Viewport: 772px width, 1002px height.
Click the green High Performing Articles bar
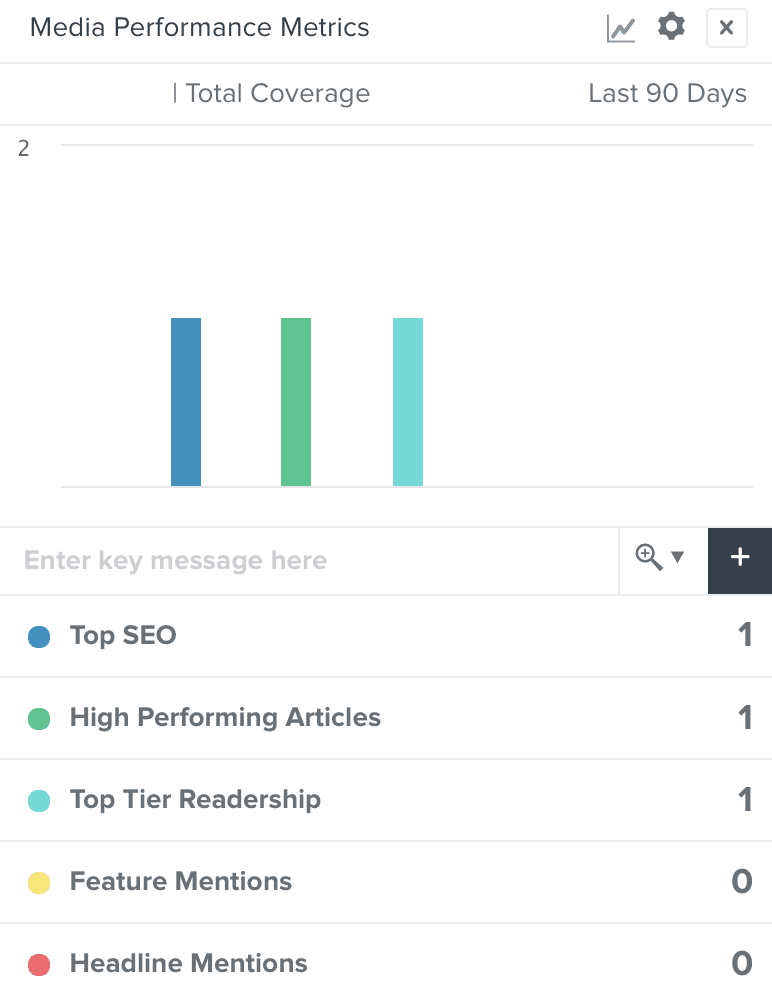tap(296, 402)
